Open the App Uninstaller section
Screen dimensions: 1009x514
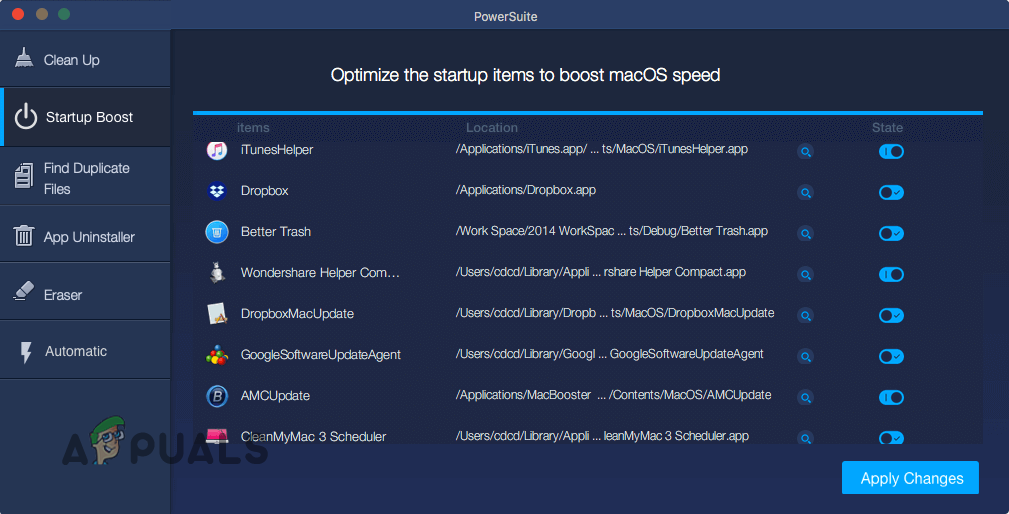pos(85,234)
